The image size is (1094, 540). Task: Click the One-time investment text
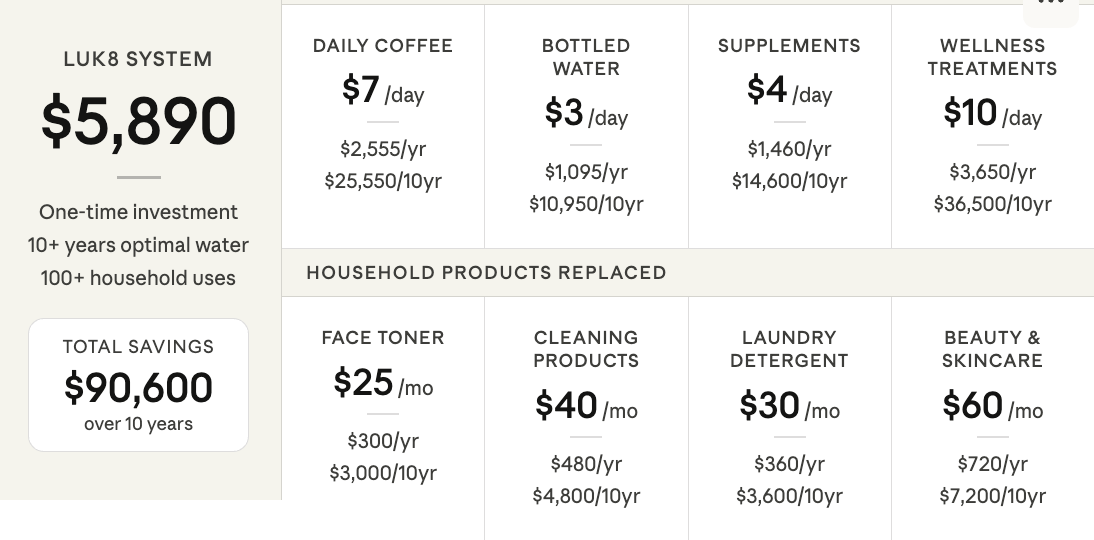(138, 212)
